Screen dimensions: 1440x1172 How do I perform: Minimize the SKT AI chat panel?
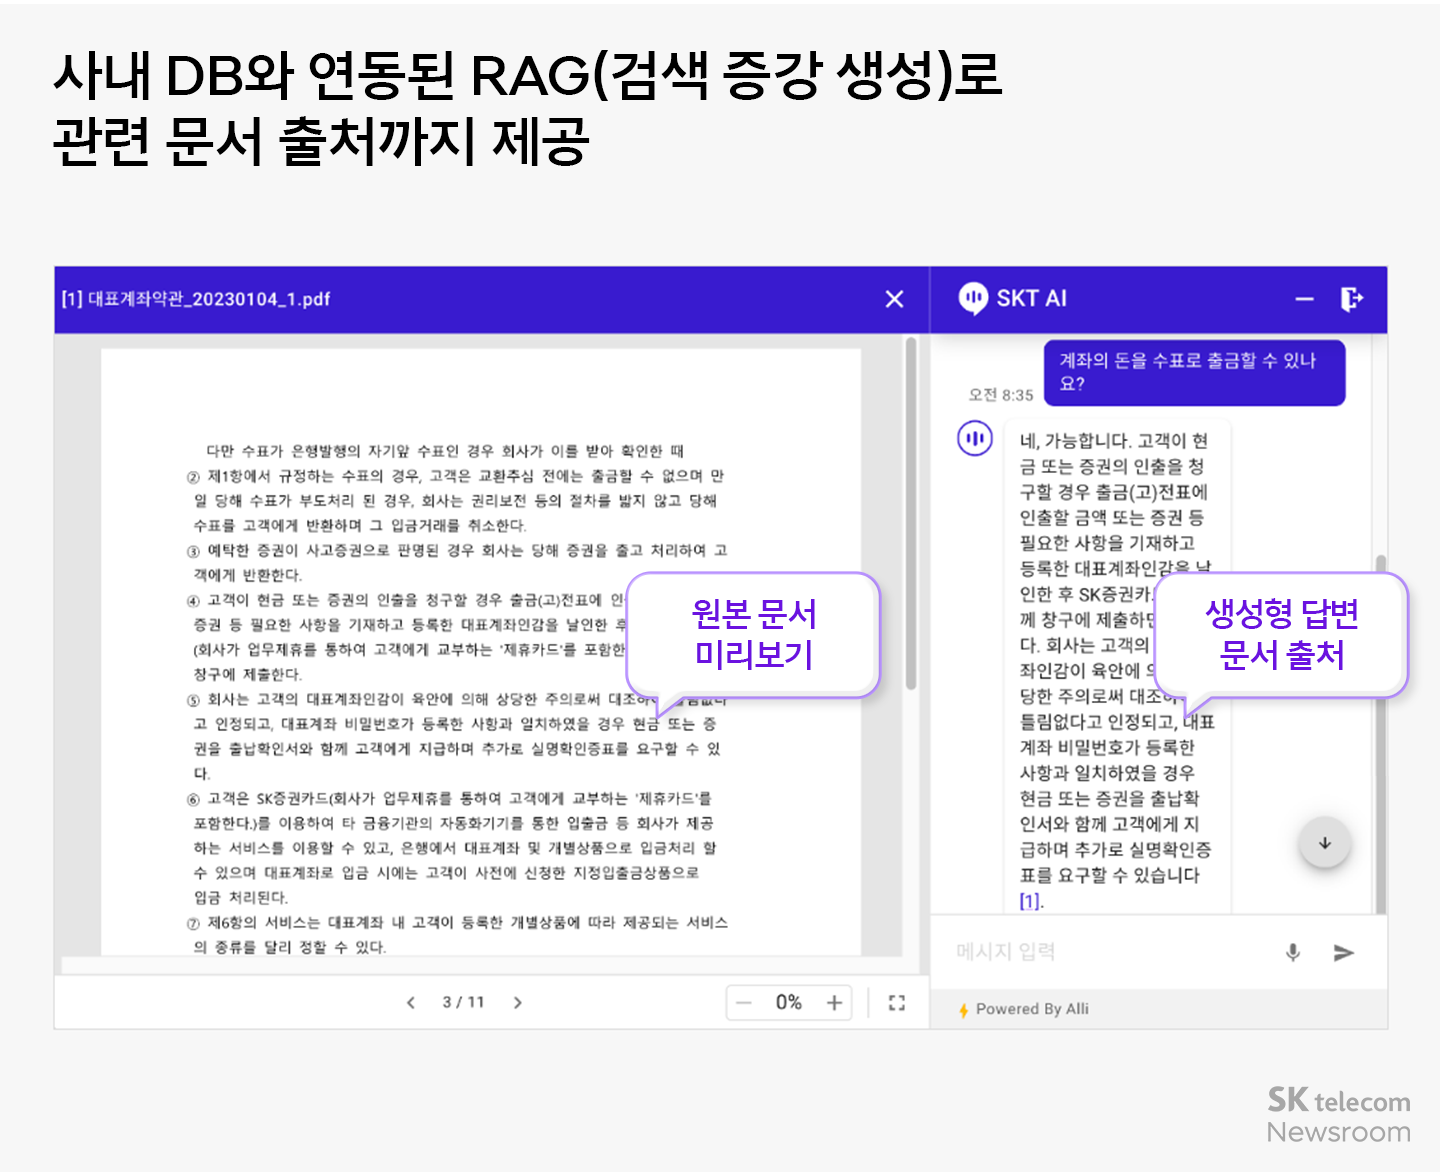click(x=1304, y=298)
